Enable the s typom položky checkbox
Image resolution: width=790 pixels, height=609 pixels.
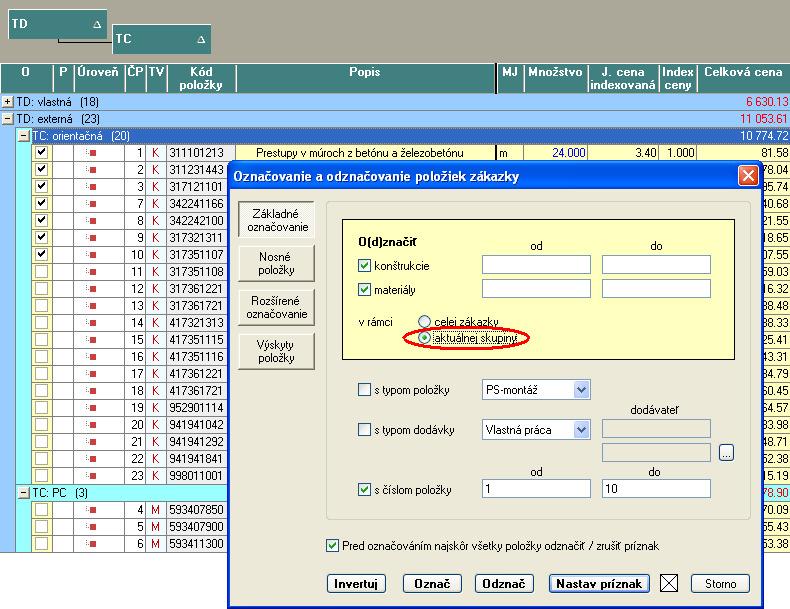(x=364, y=389)
